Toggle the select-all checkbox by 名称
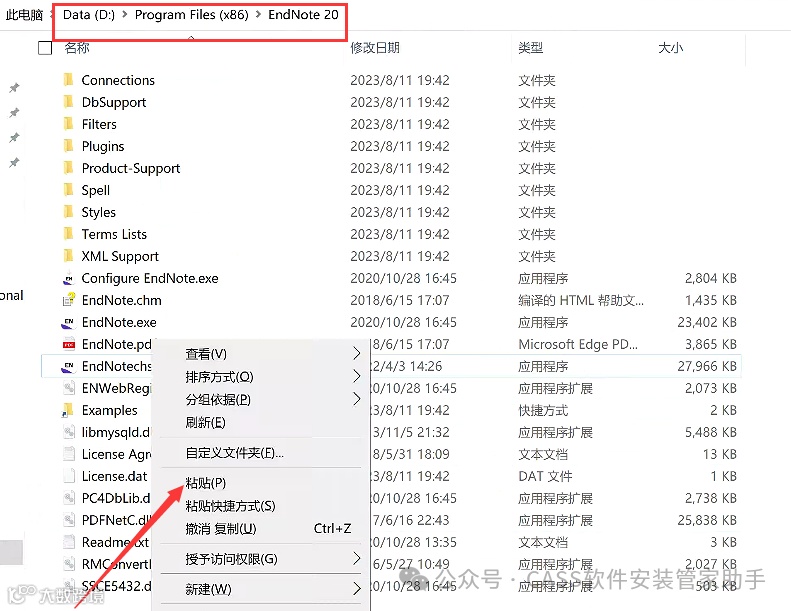Screen dimensions: 791x611 [45, 48]
